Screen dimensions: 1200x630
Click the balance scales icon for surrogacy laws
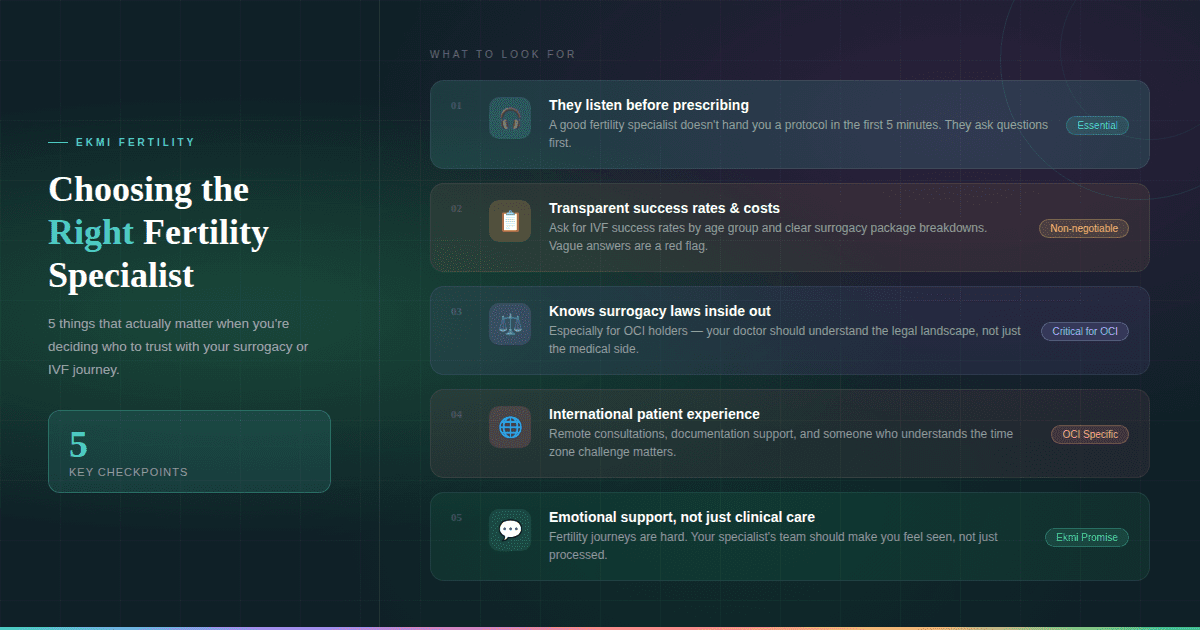point(510,324)
